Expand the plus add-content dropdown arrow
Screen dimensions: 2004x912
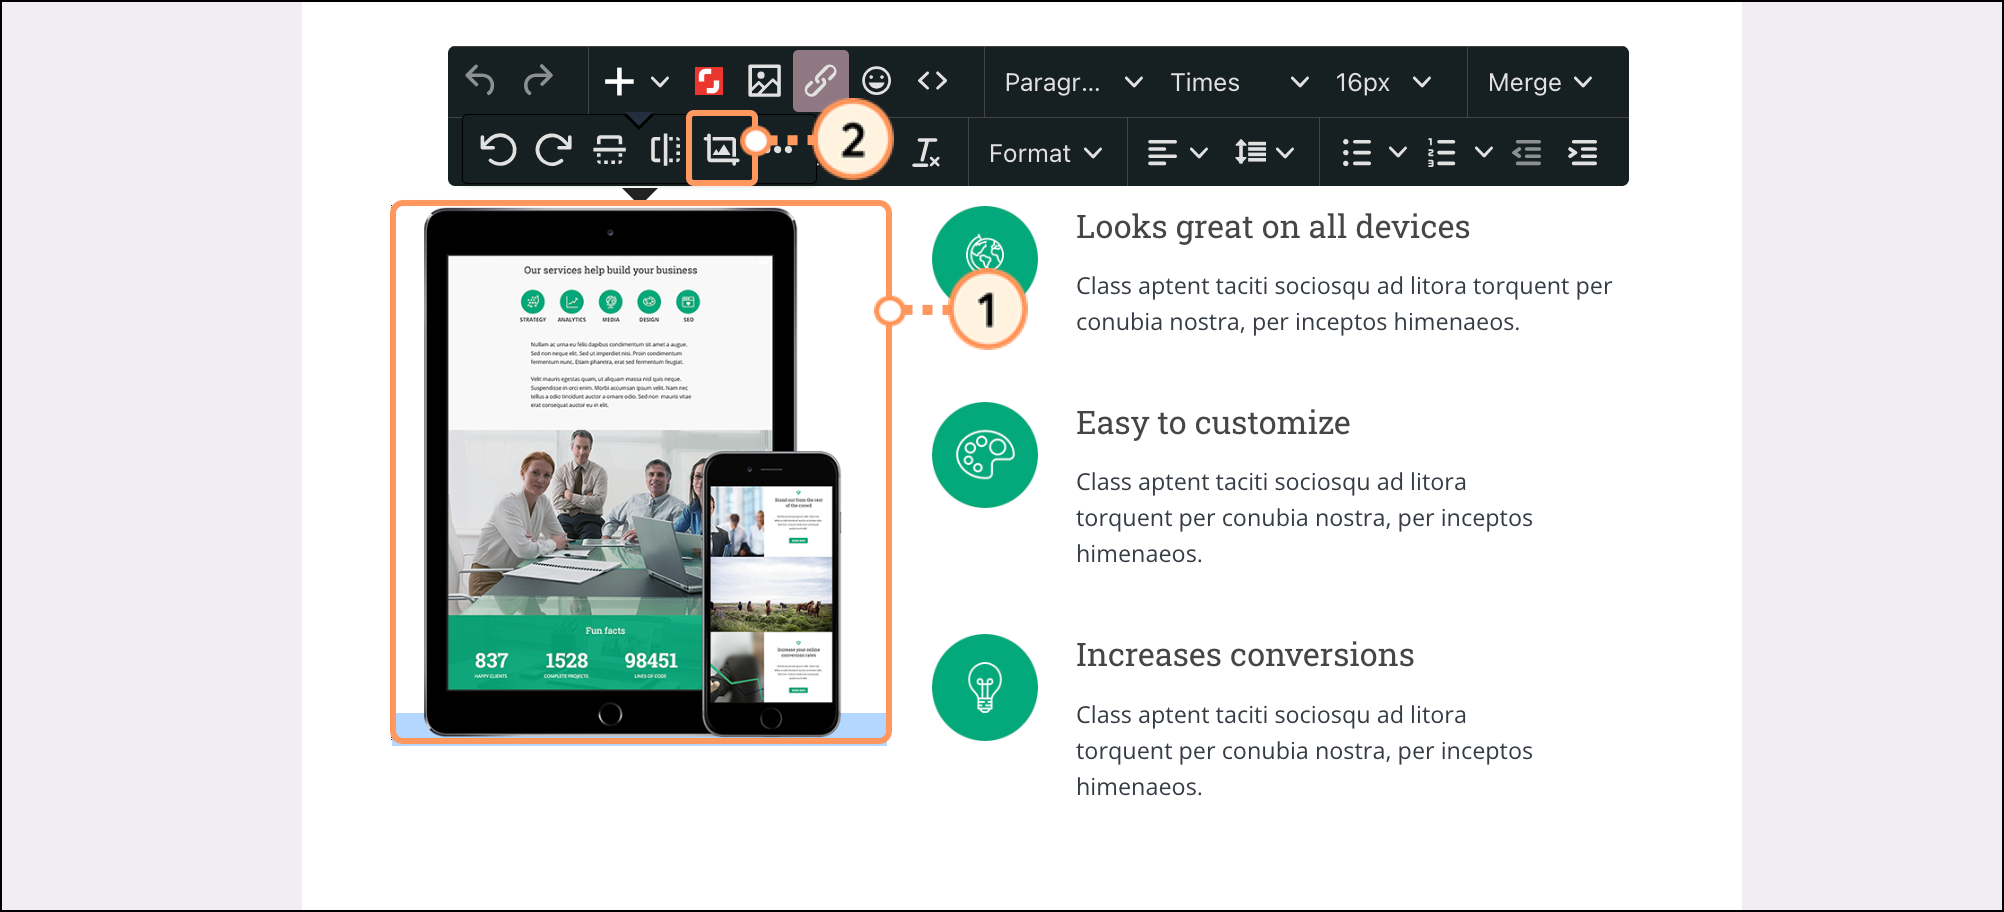point(660,81)
